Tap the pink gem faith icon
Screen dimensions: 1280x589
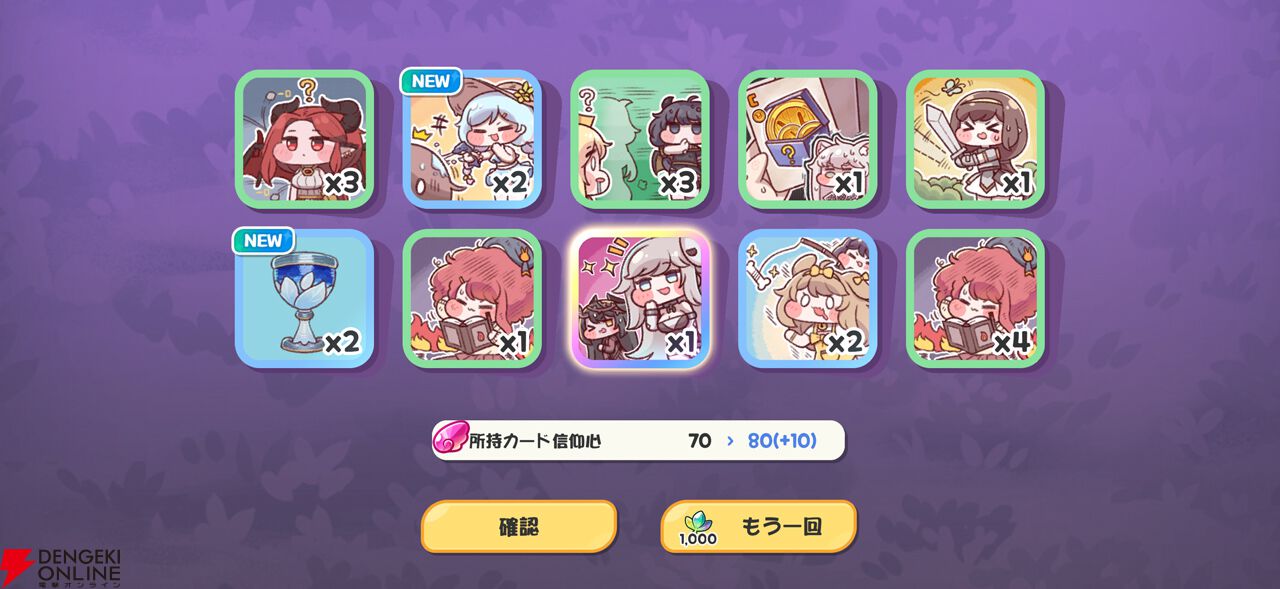tap(451, 440)
